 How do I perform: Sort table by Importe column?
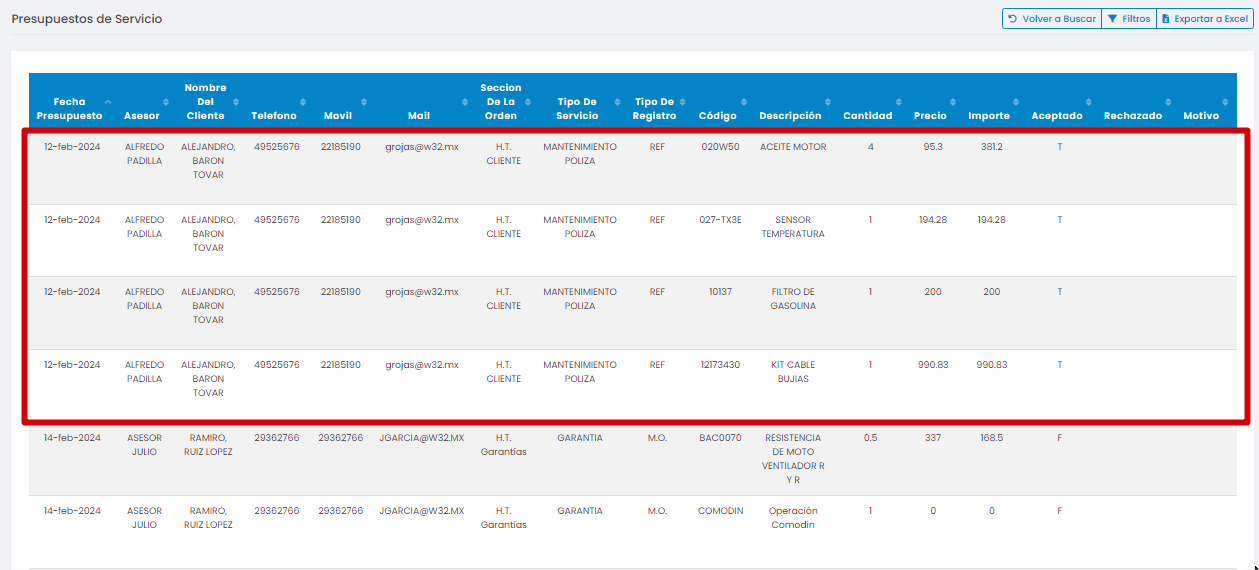992,102
